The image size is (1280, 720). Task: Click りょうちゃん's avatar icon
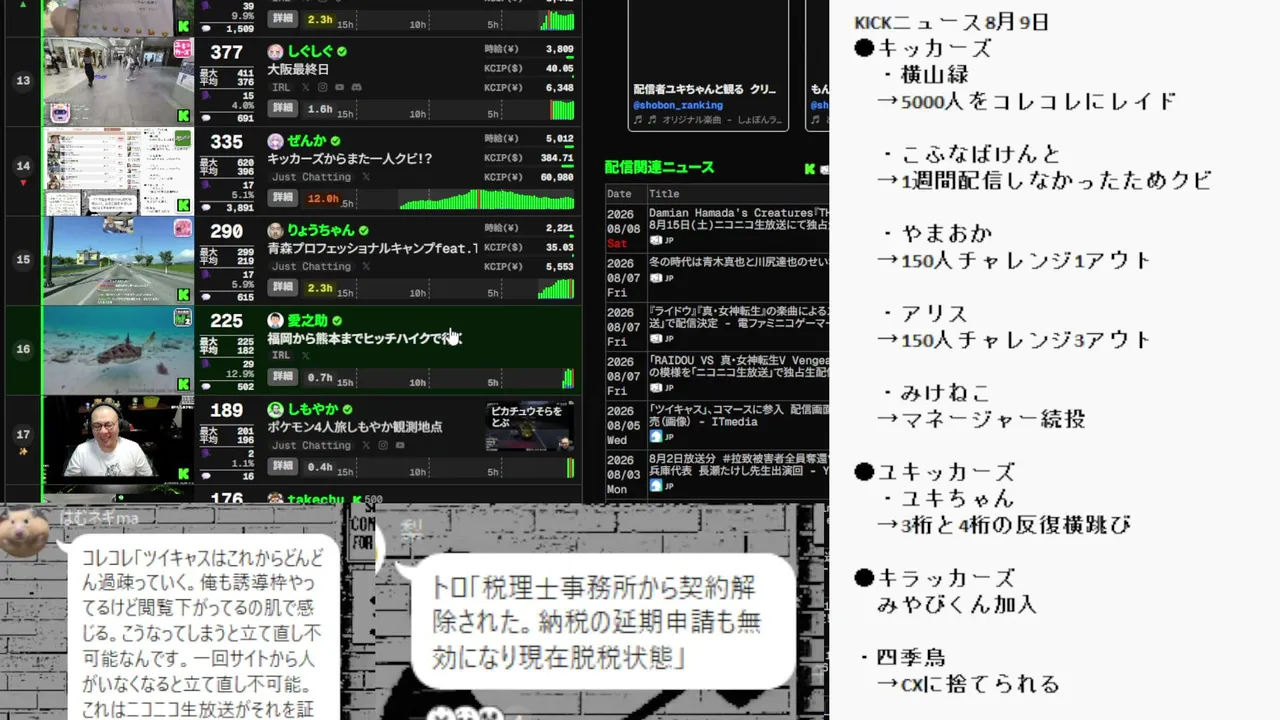click(275, 231)
